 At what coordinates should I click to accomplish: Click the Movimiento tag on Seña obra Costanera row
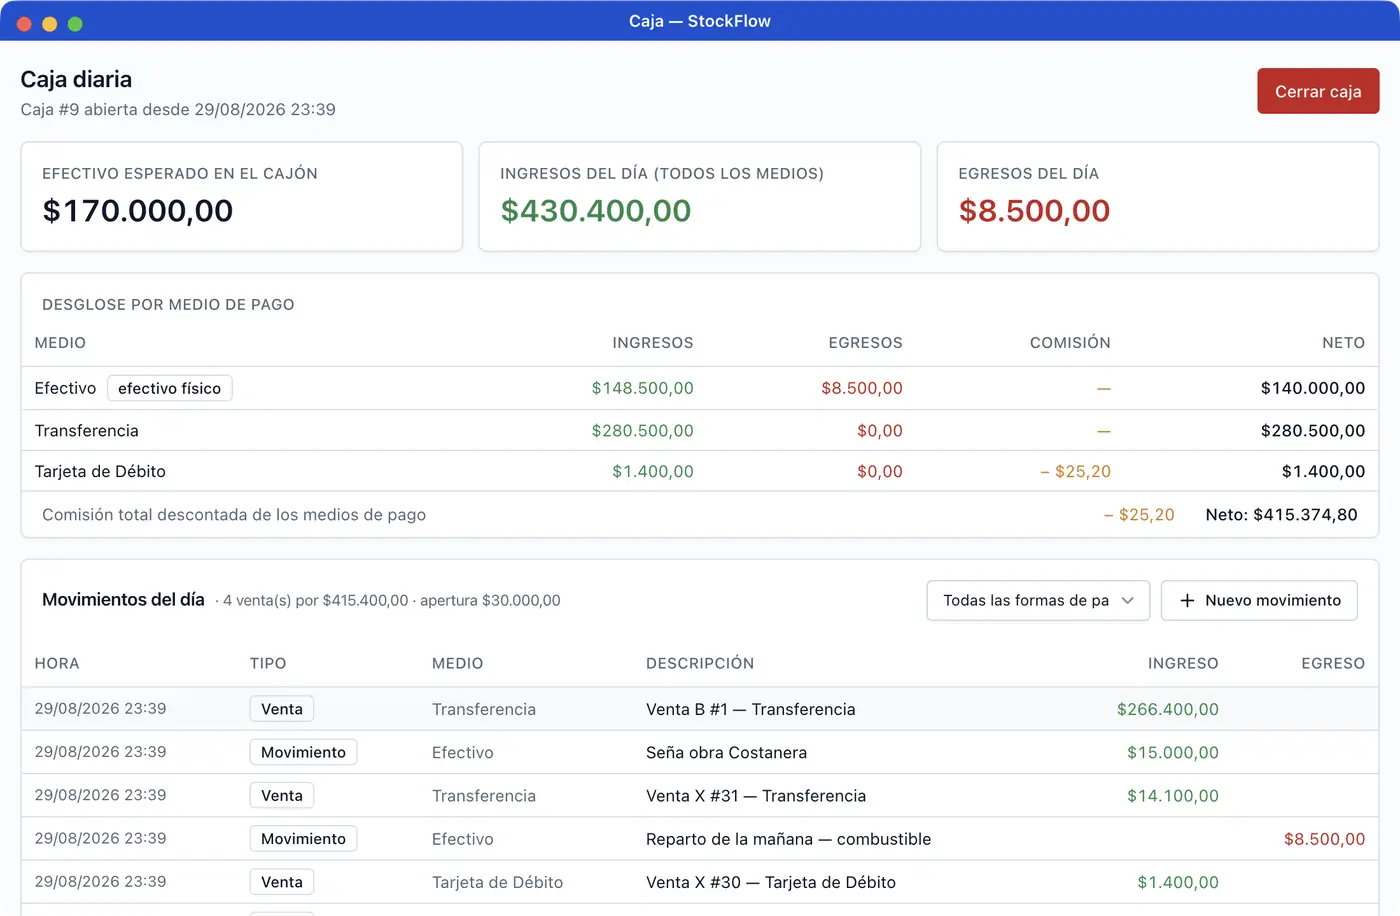(x=303, y=752)
